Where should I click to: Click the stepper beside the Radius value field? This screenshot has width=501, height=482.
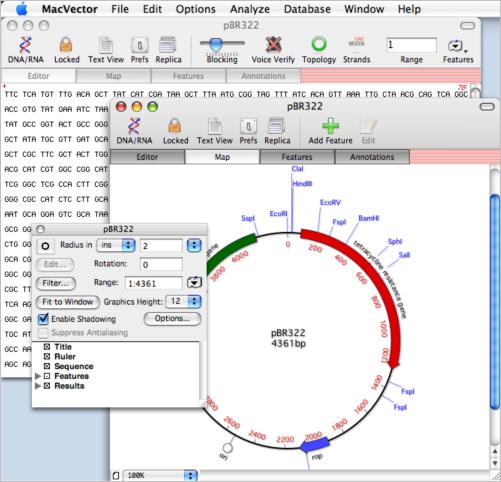pos(194,246)
